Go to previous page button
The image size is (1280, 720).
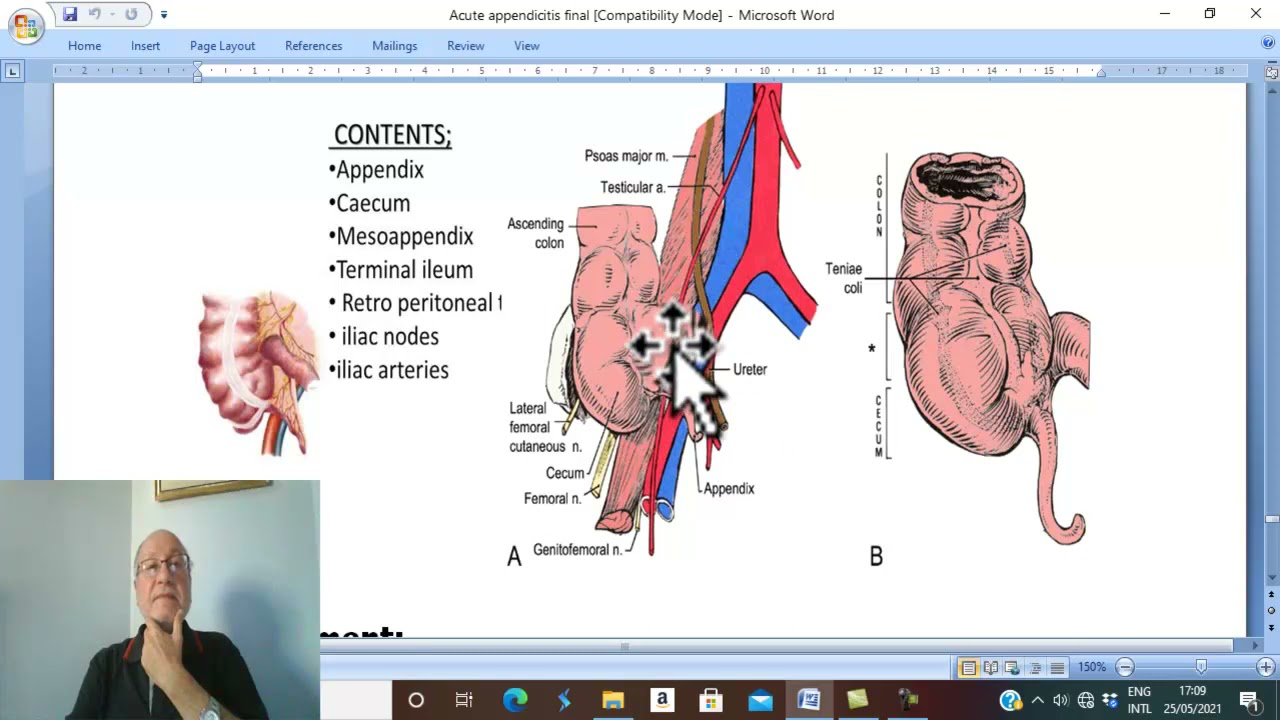[1272, 595]
